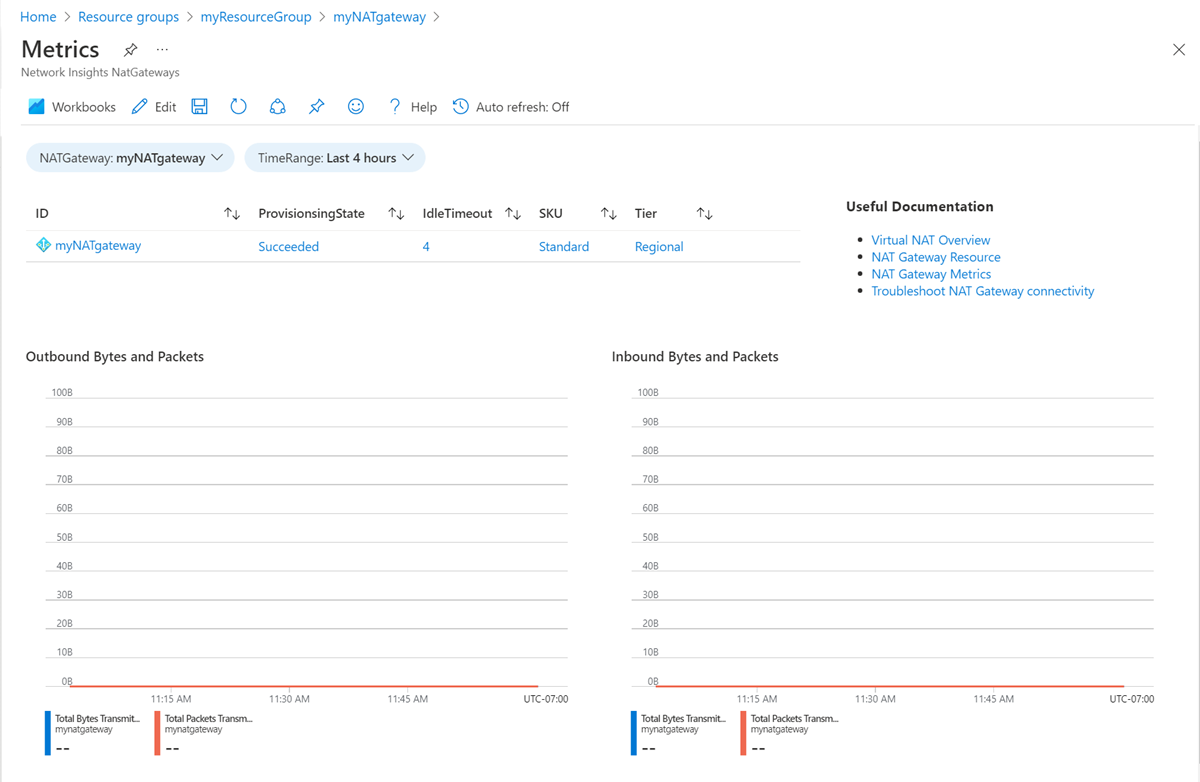
Task: Send feedback using the smiley icon
Action: click(356, 106)
